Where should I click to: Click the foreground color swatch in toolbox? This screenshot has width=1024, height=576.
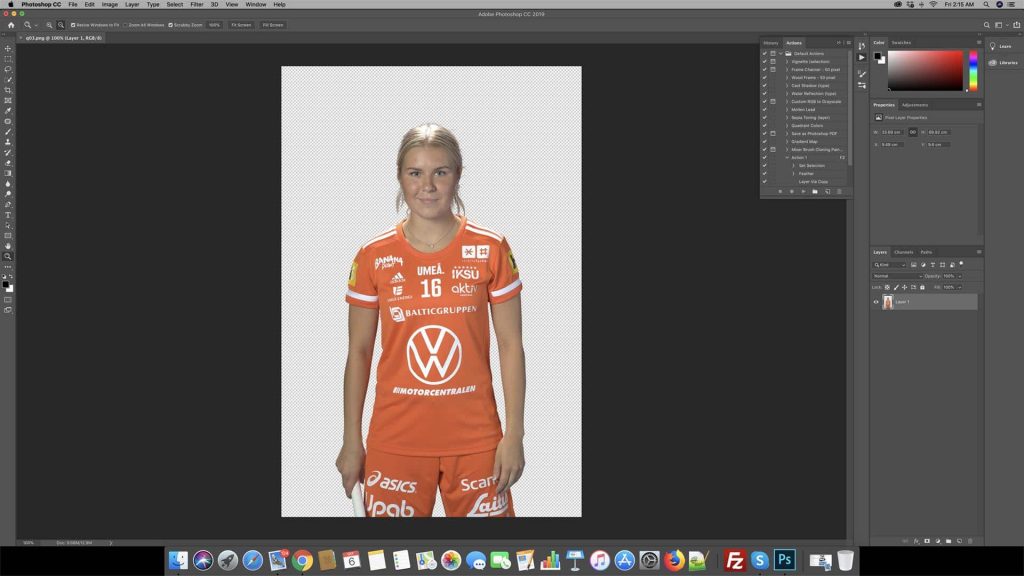[x=6, y=285]
